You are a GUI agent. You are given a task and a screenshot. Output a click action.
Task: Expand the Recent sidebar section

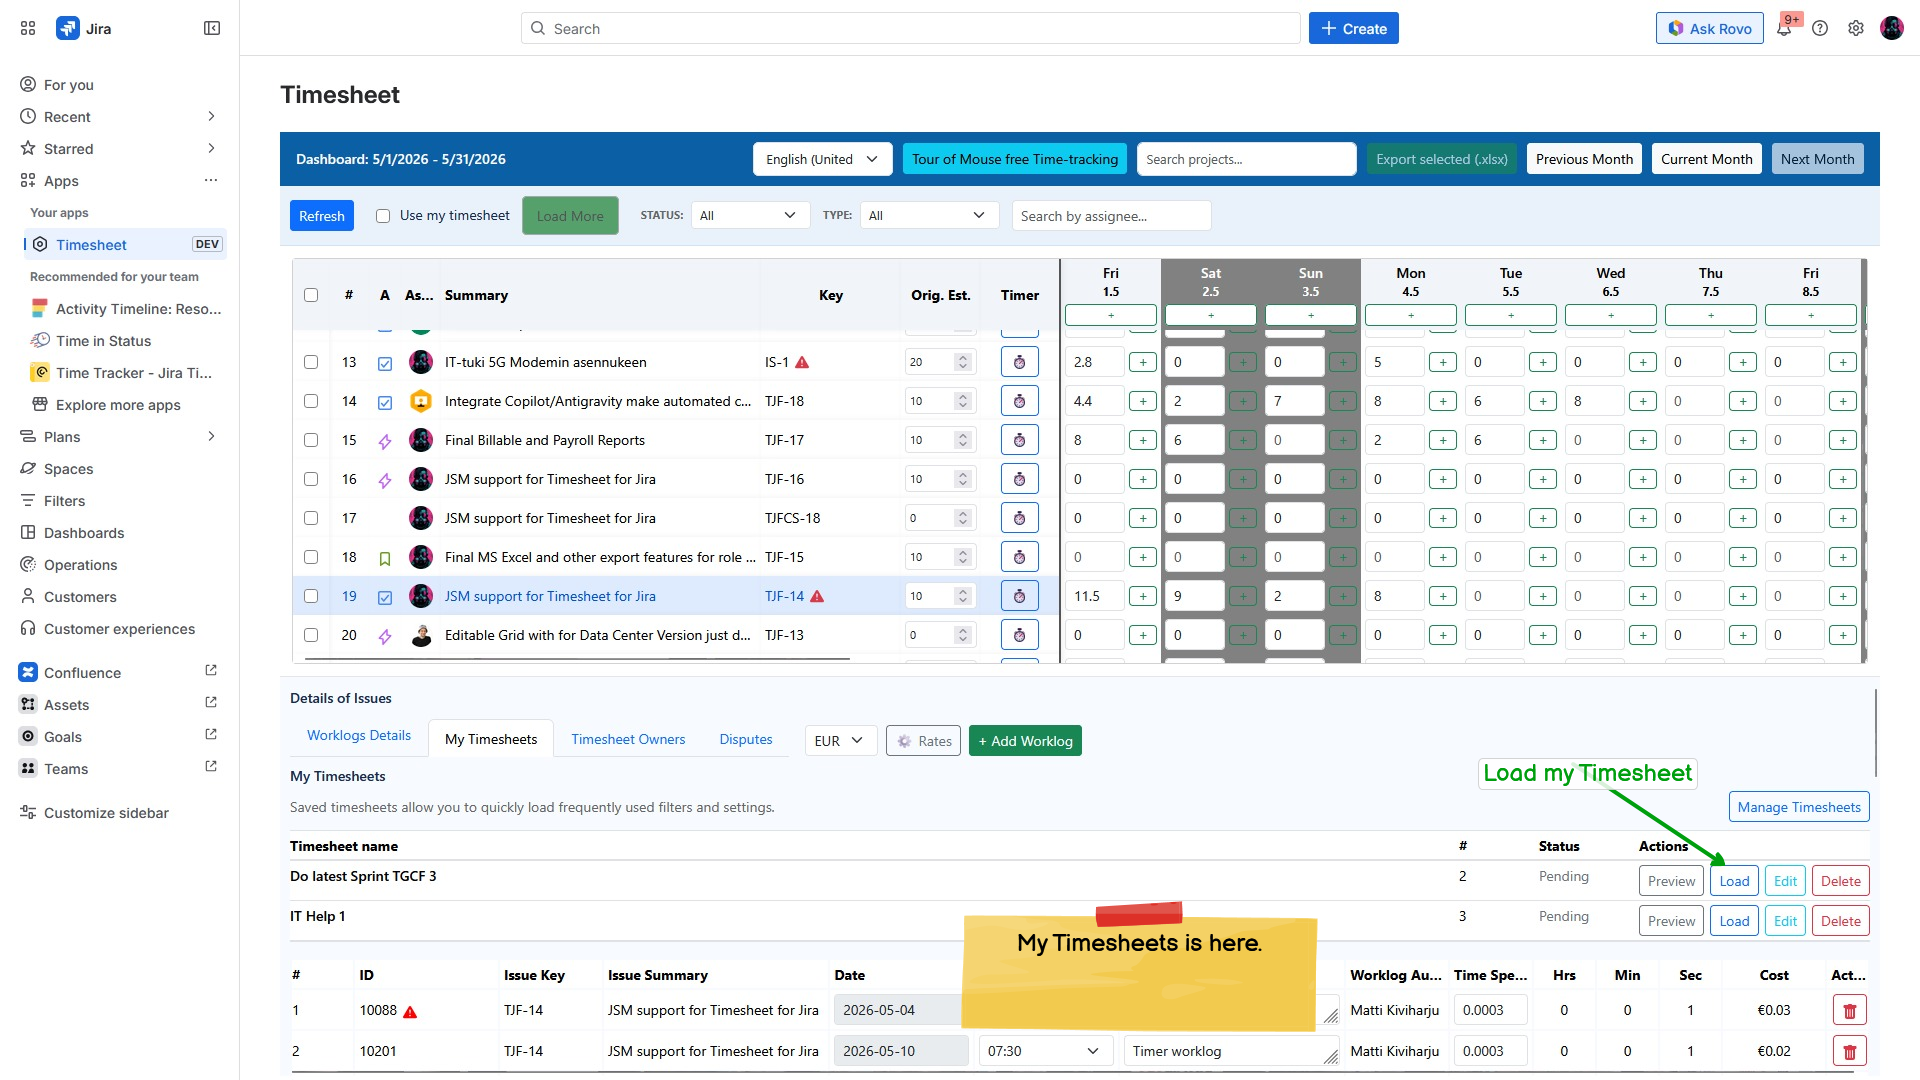(211, 116)
